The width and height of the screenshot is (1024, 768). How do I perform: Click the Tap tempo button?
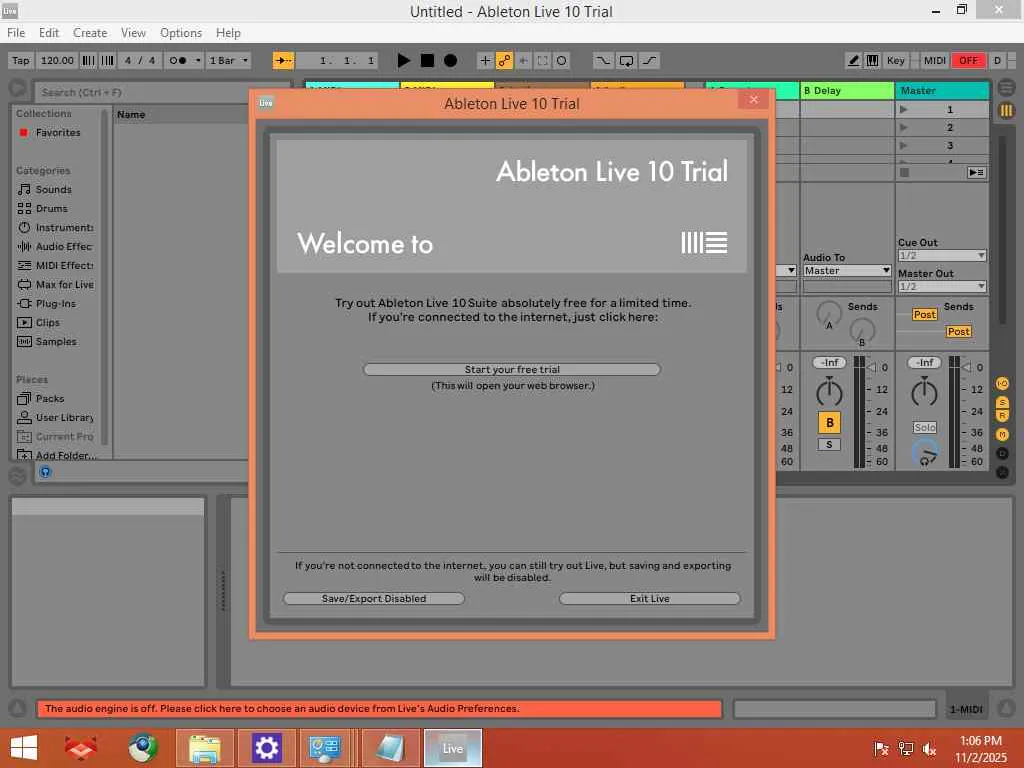[x=21, y=61]
